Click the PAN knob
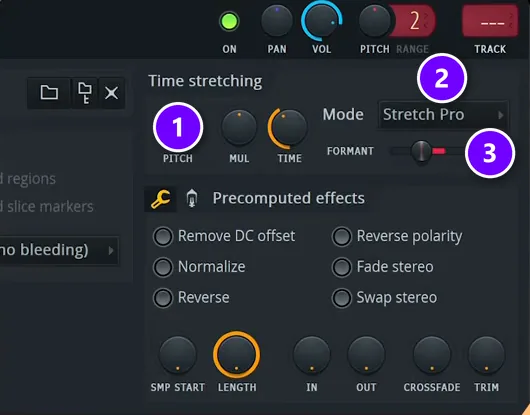 point(277,21)
